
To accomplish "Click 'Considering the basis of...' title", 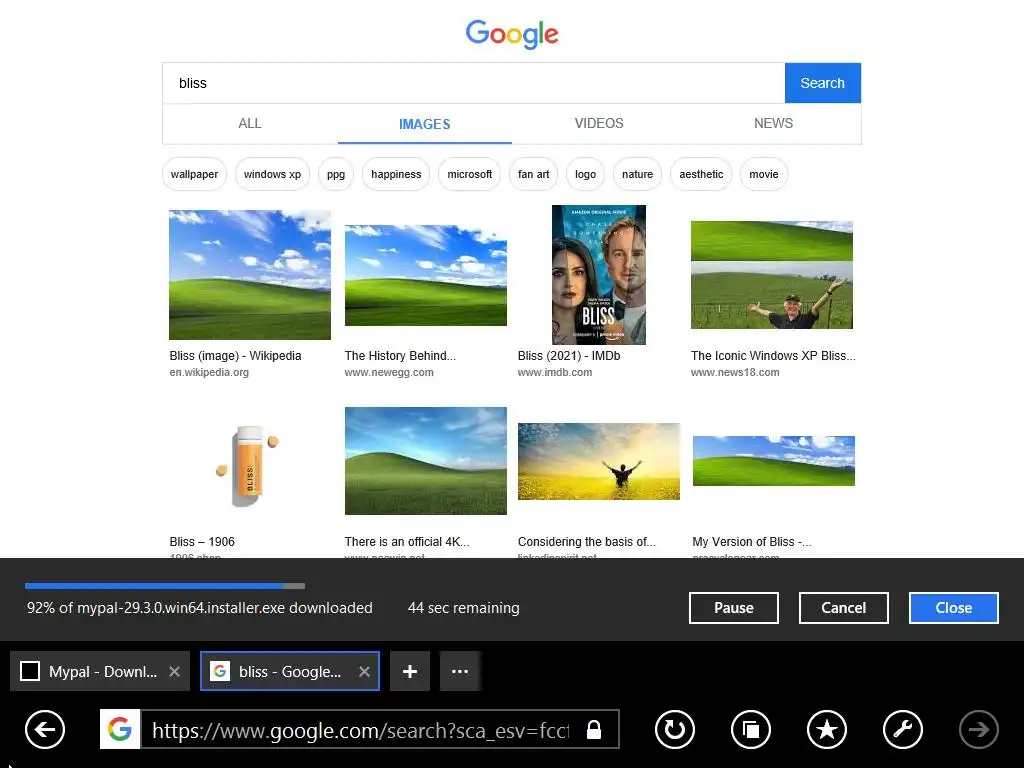I will tap(586, 542).
